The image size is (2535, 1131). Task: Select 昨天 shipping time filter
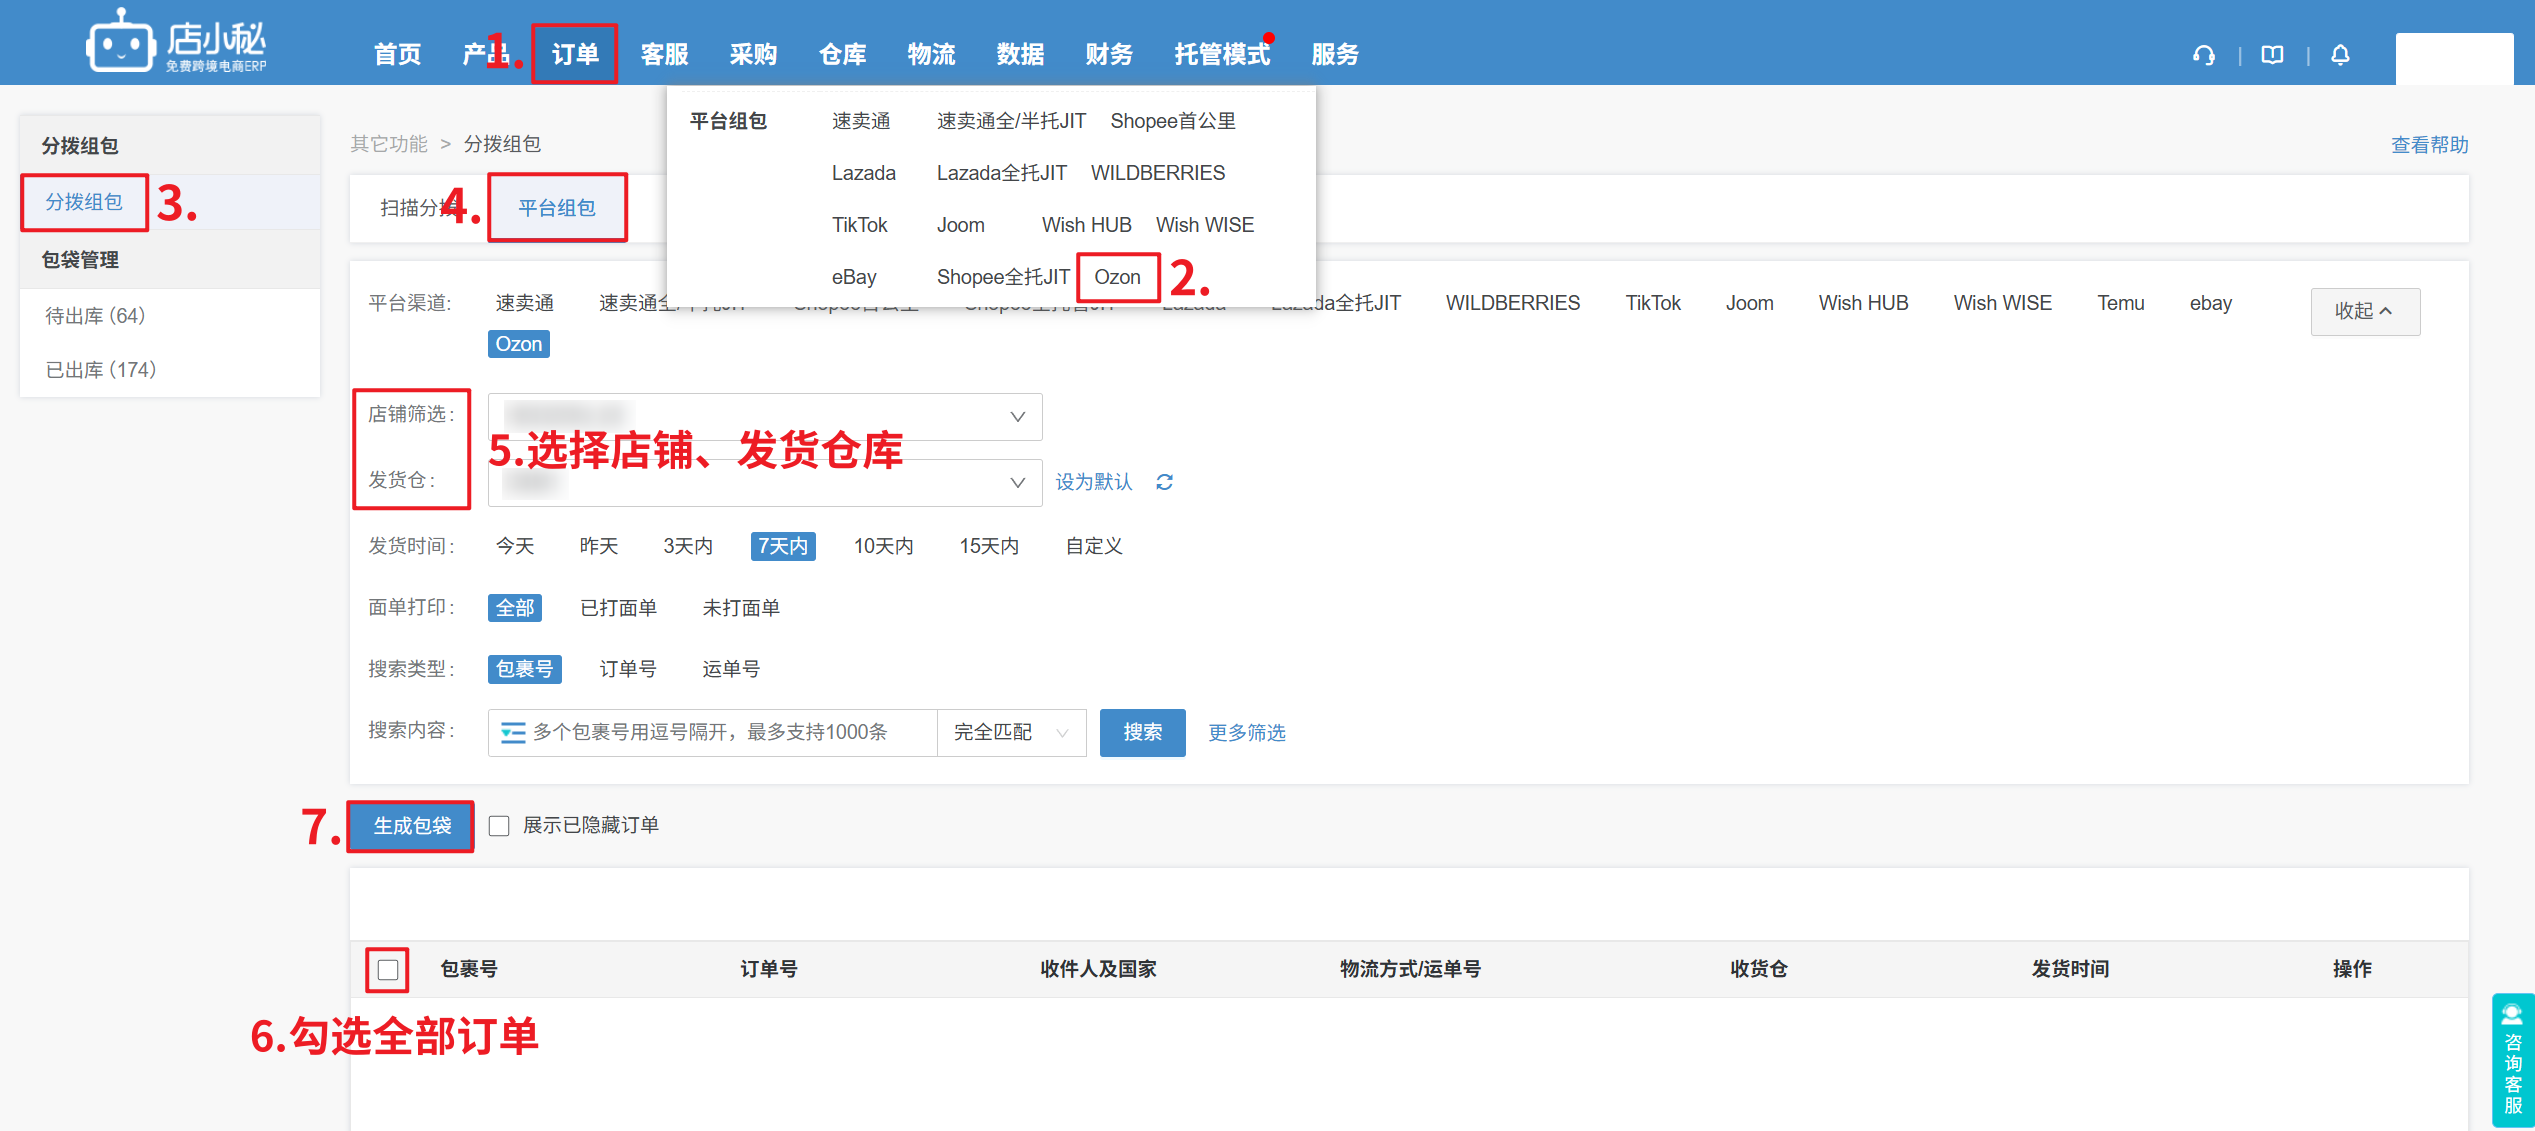click(599, 546)
